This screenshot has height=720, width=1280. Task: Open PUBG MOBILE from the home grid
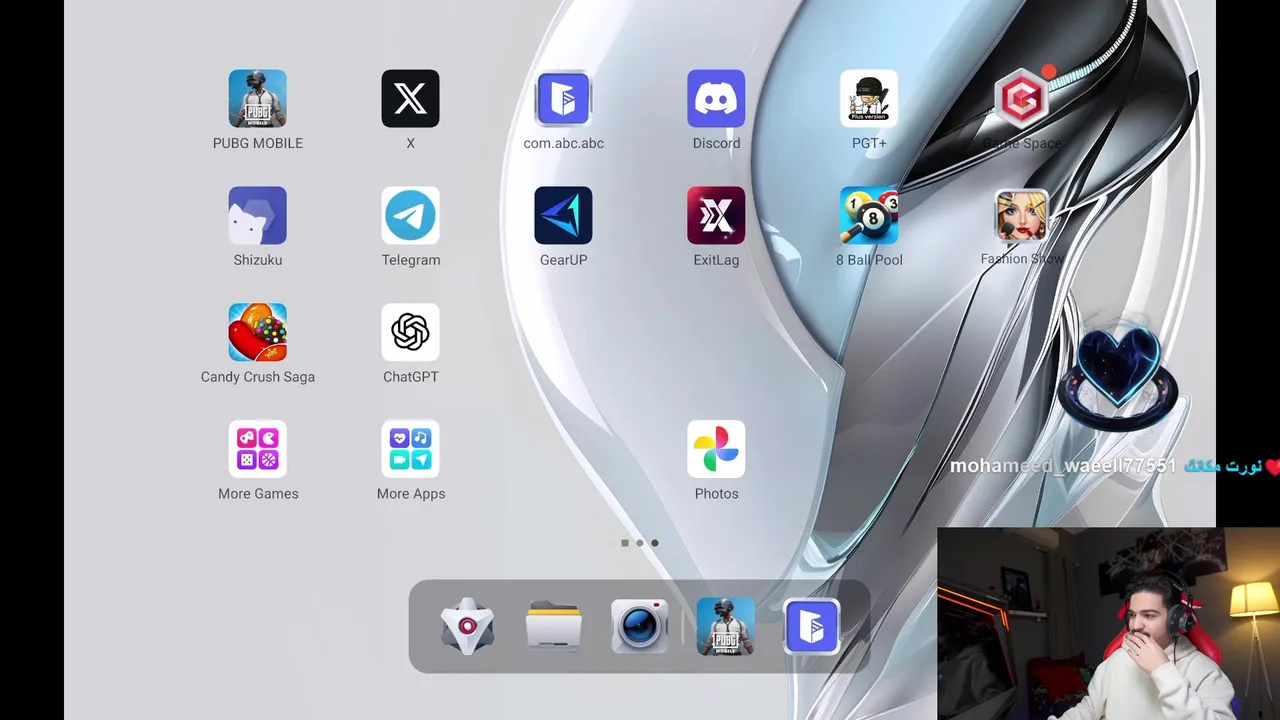pyautogui.click(x=257, y=98)
